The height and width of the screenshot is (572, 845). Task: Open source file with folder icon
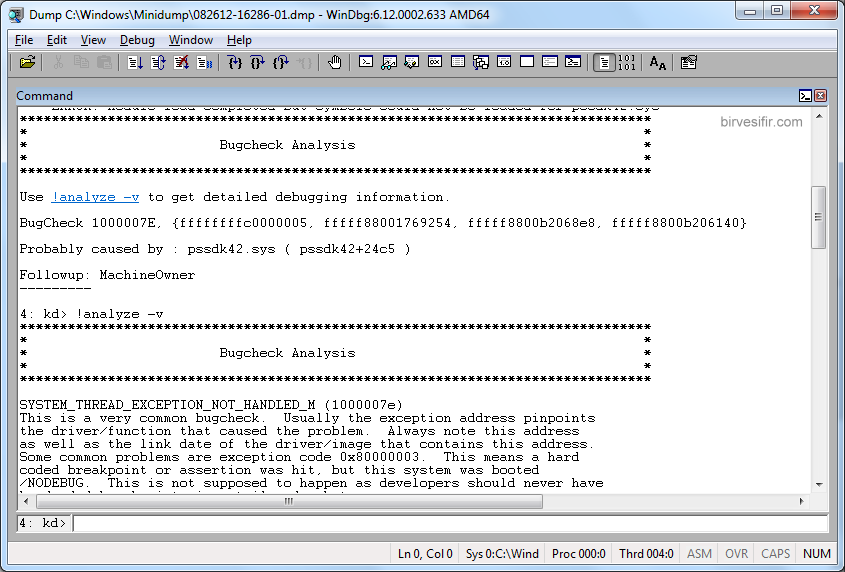pos(27,63)
